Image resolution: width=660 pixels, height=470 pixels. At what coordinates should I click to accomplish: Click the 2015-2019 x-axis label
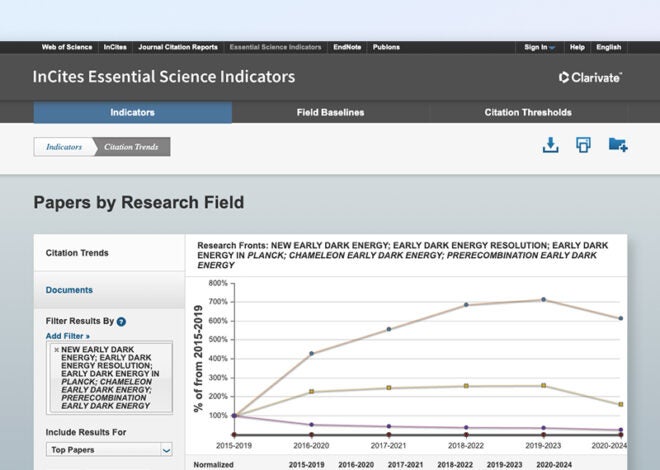tap(234, 445)
